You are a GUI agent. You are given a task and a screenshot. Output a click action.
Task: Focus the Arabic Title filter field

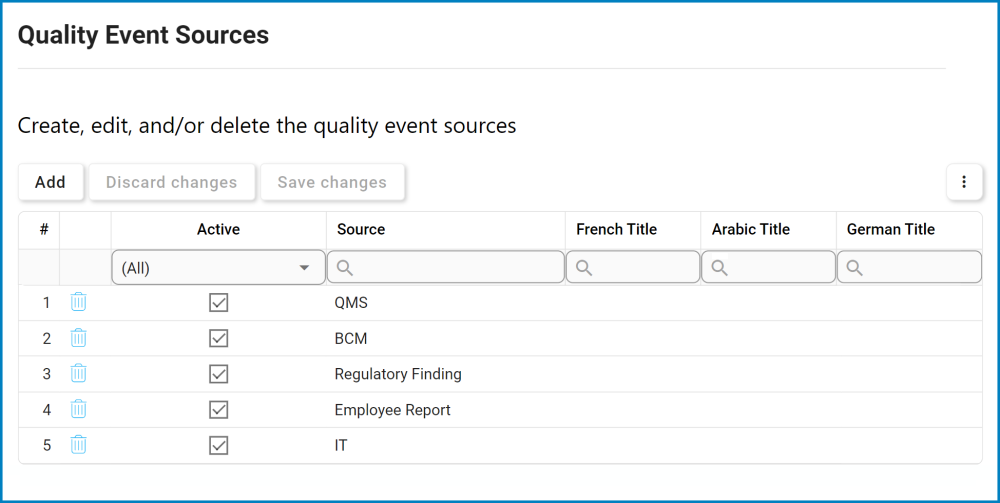(777, 268)
